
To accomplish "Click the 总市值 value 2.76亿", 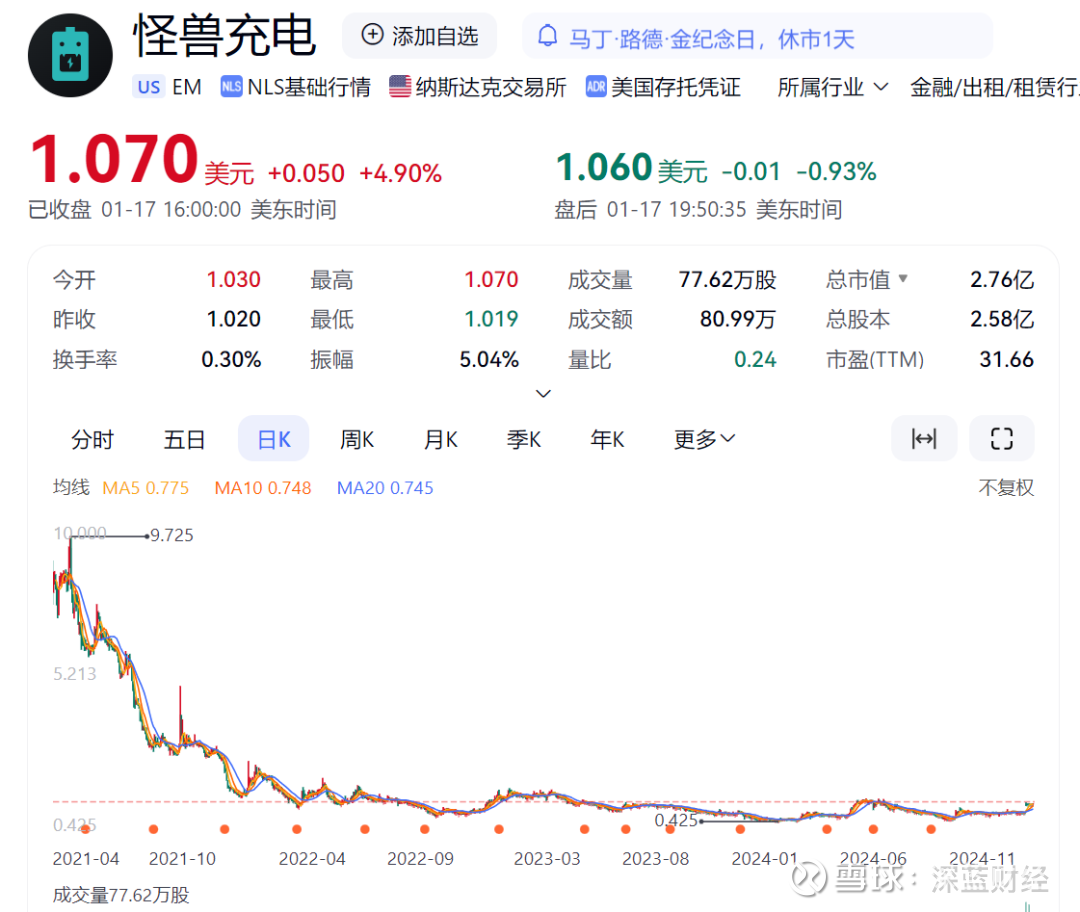I will point(1002,280).
